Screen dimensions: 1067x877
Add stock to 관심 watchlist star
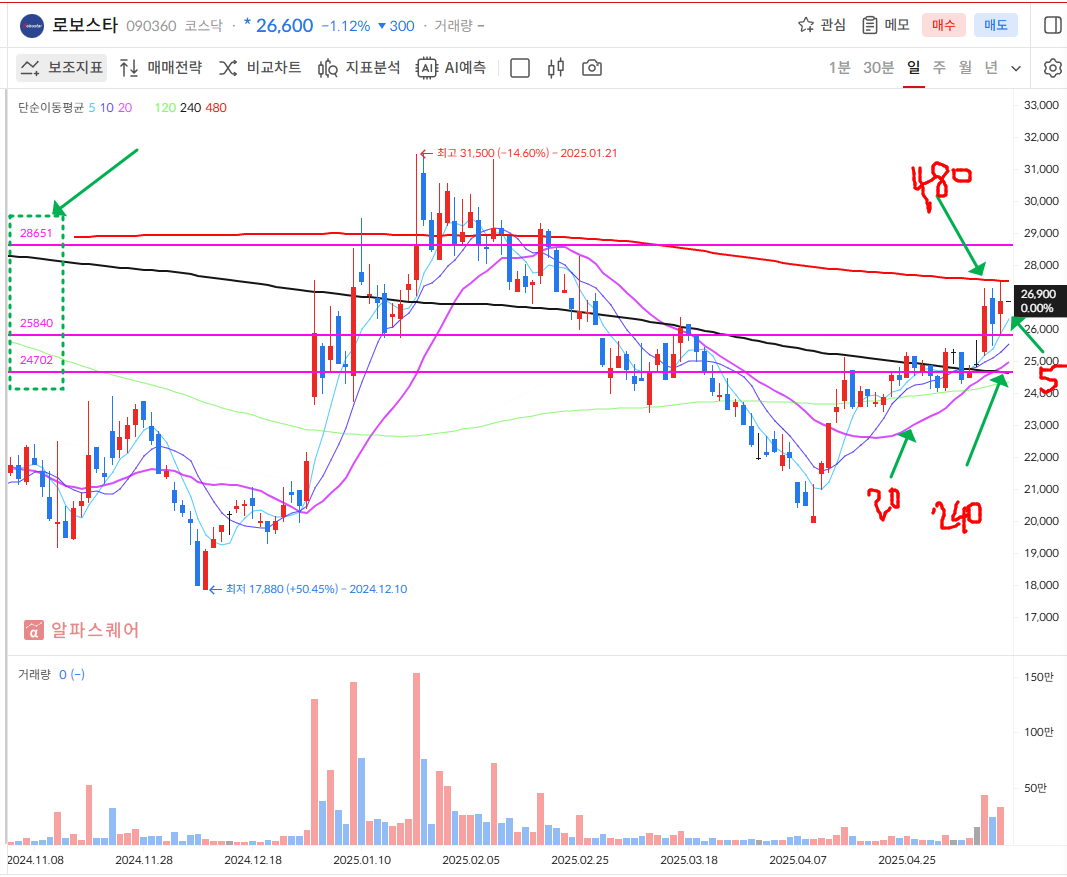806,25
